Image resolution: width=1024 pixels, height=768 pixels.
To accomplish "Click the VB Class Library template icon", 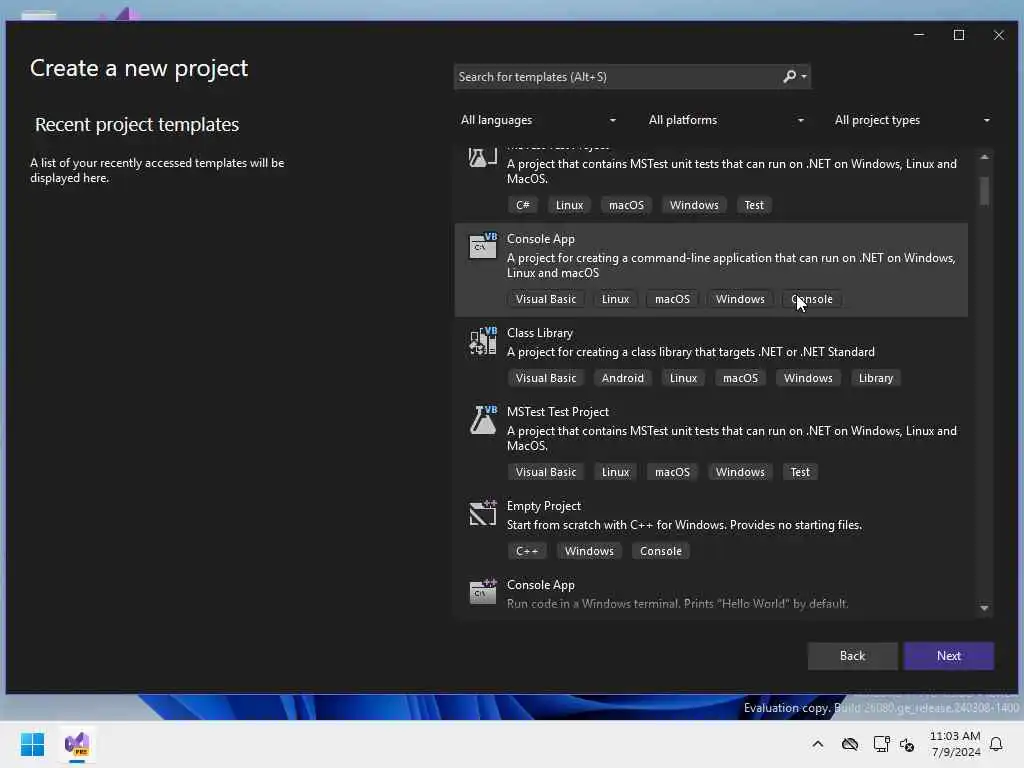I will [x=483, y=341].
